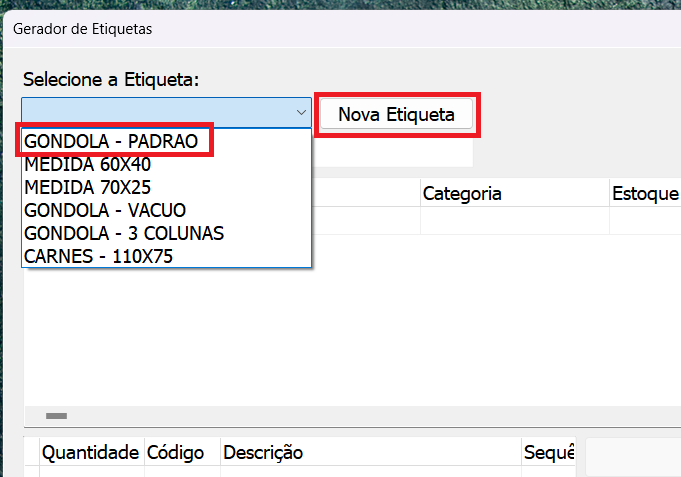Click the horizontal scrollbar thumb
The width and height of the screenshot is (681, 477).
pyautogui.click(x=56, y=415)
